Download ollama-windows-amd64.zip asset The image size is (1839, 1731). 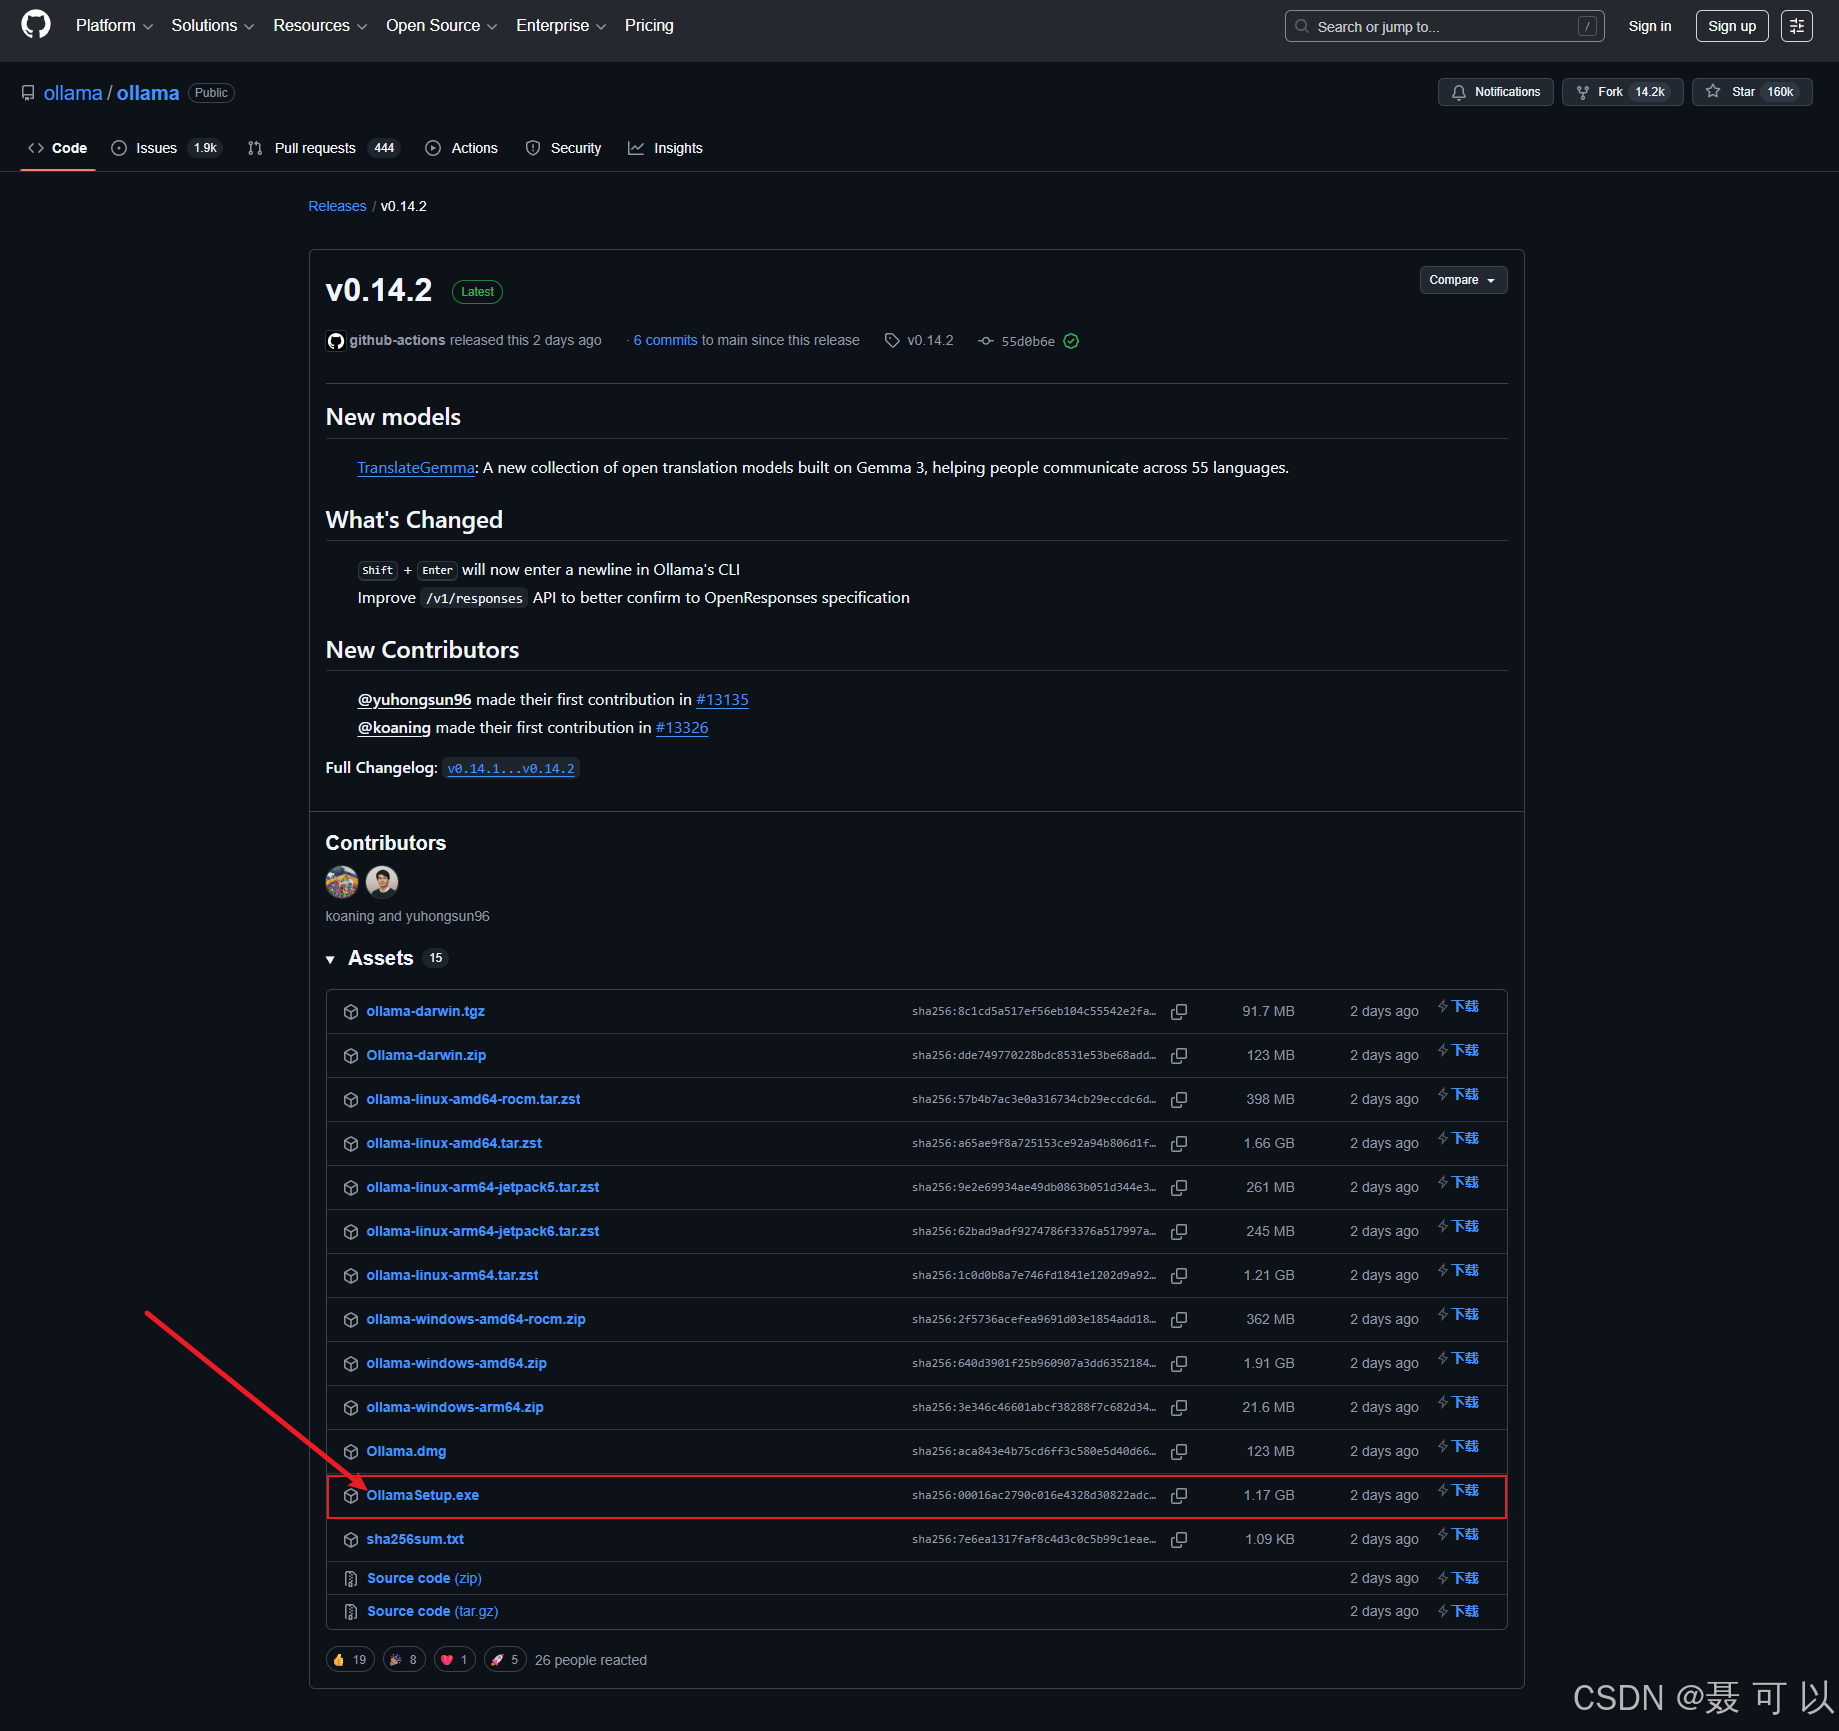point(456,1364)
